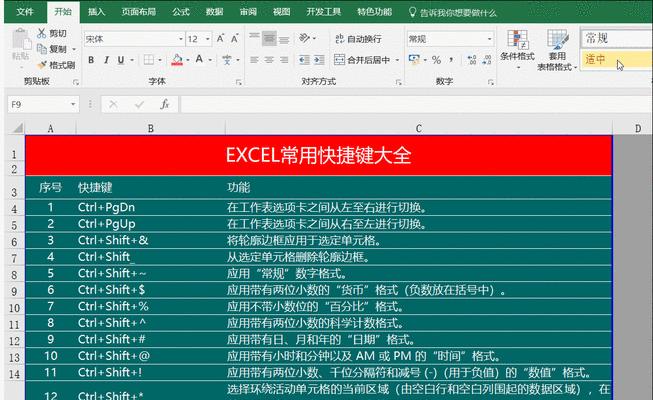
Task: Click the Select All corner triangle
Action: point(17,128)
